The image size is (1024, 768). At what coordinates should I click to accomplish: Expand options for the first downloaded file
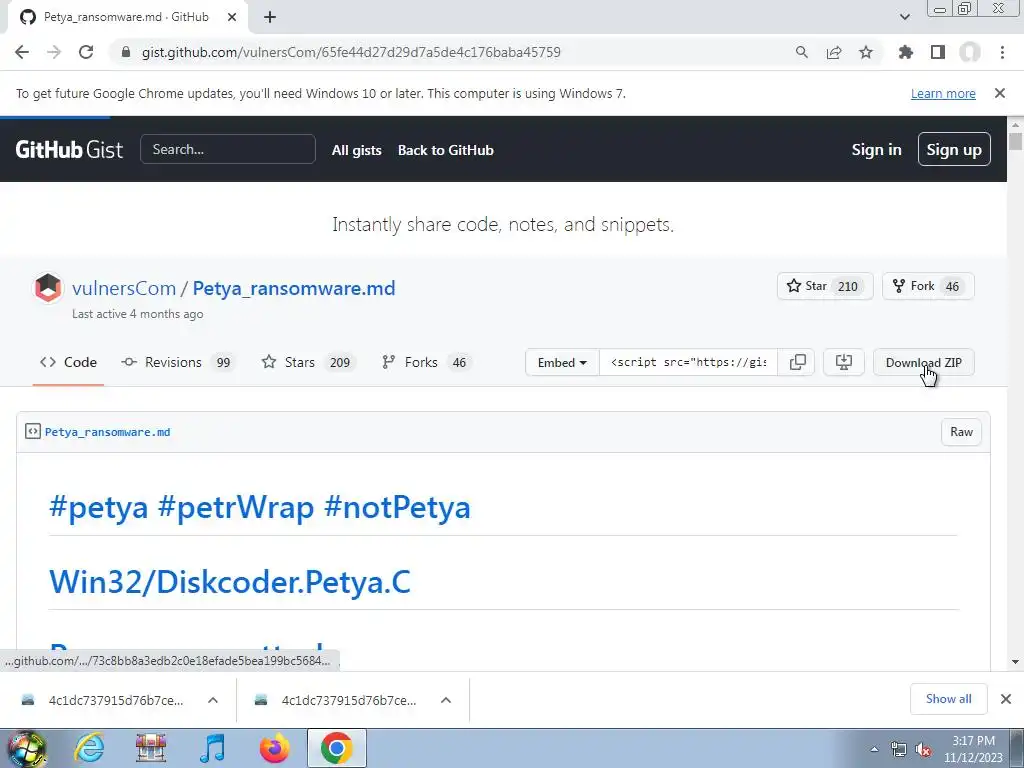tap(213, 700)
